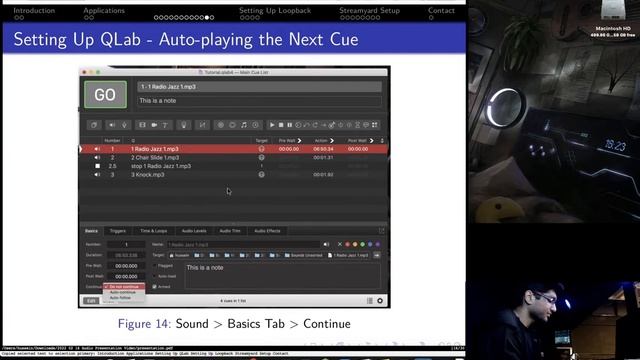Jump to Setting Up Loopback section
The height and width of the screenshot is (360, 640).
click(x=275, y=11)
